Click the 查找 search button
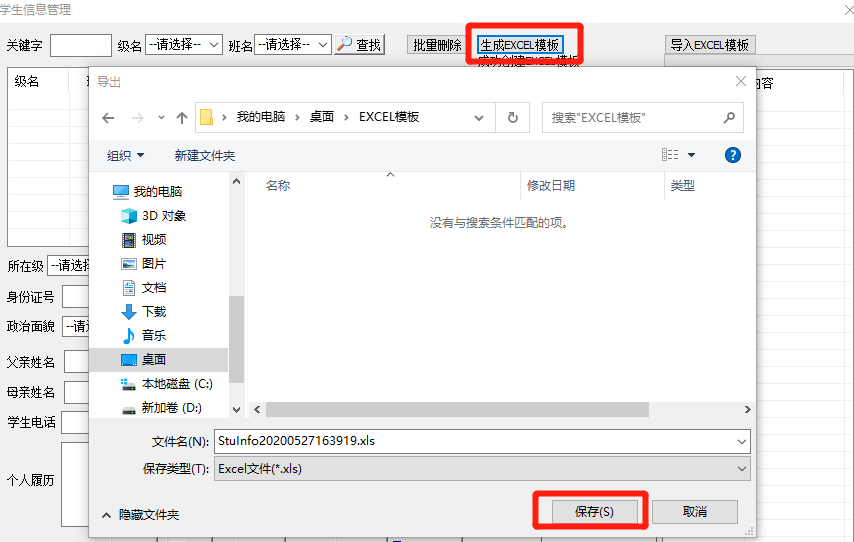The height and width of the screenshot is (542, 854). (x=359, y=45)
